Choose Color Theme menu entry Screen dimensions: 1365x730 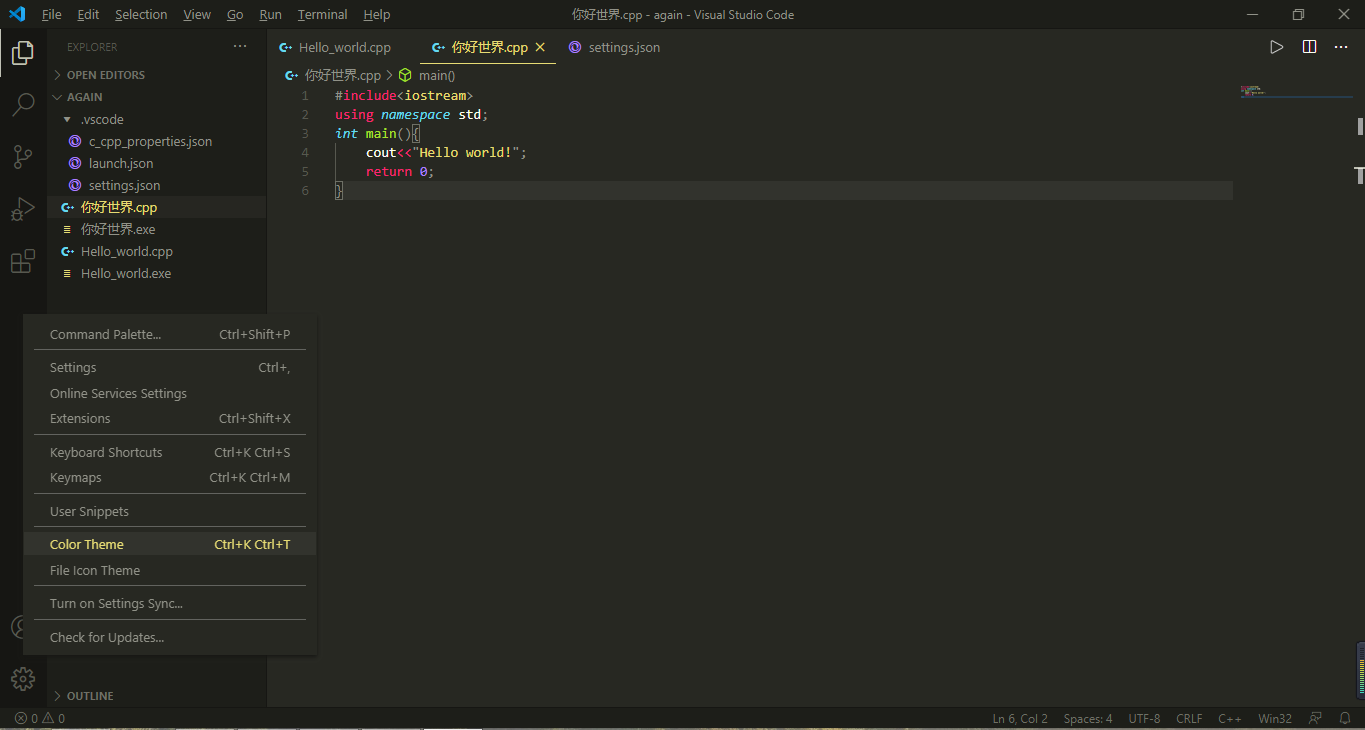pos(170,545)
